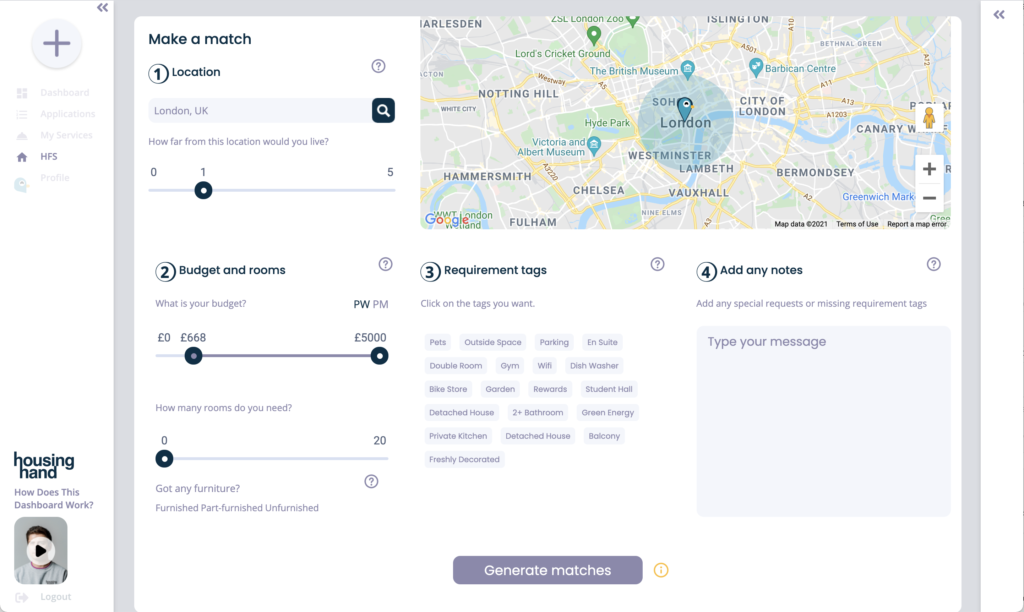Viewport: 1024px width, 612px height.
Task: Click Logout in sidebar
Action: click(x=56, y=596)
